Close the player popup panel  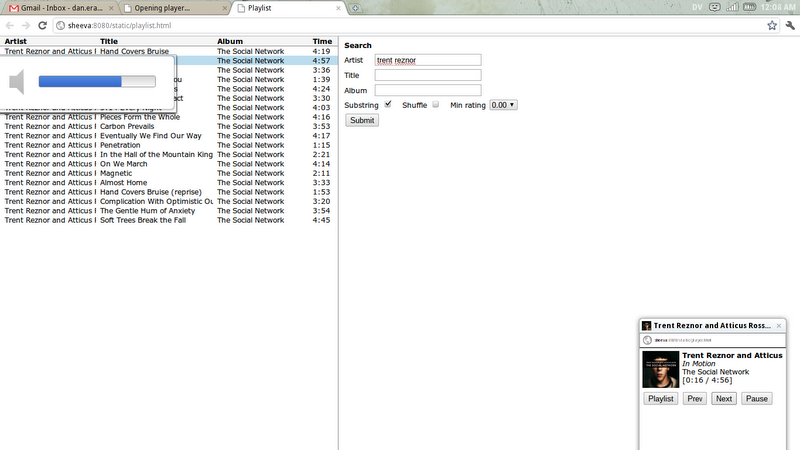click(779, 326)
